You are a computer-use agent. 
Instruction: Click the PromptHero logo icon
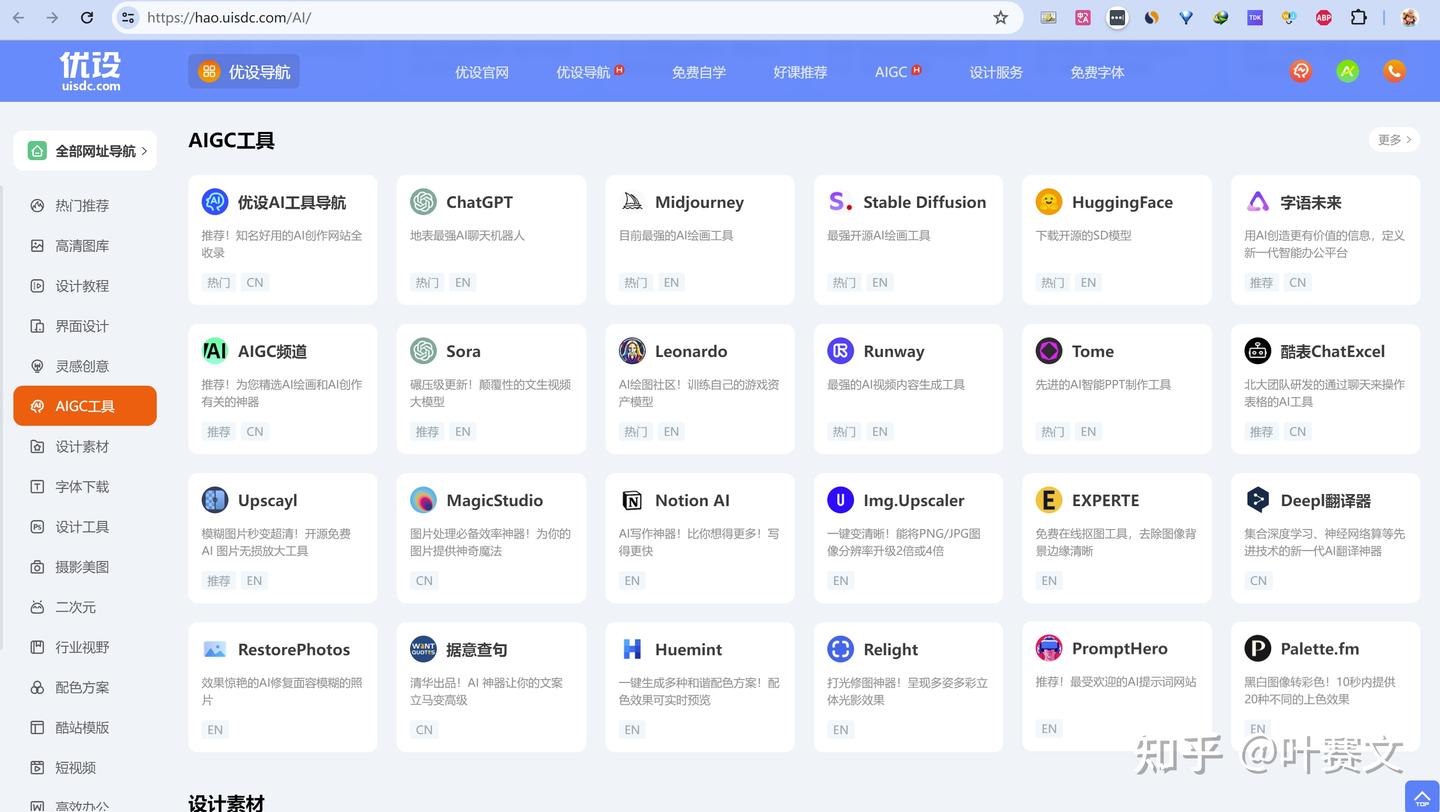point(1049,648)
